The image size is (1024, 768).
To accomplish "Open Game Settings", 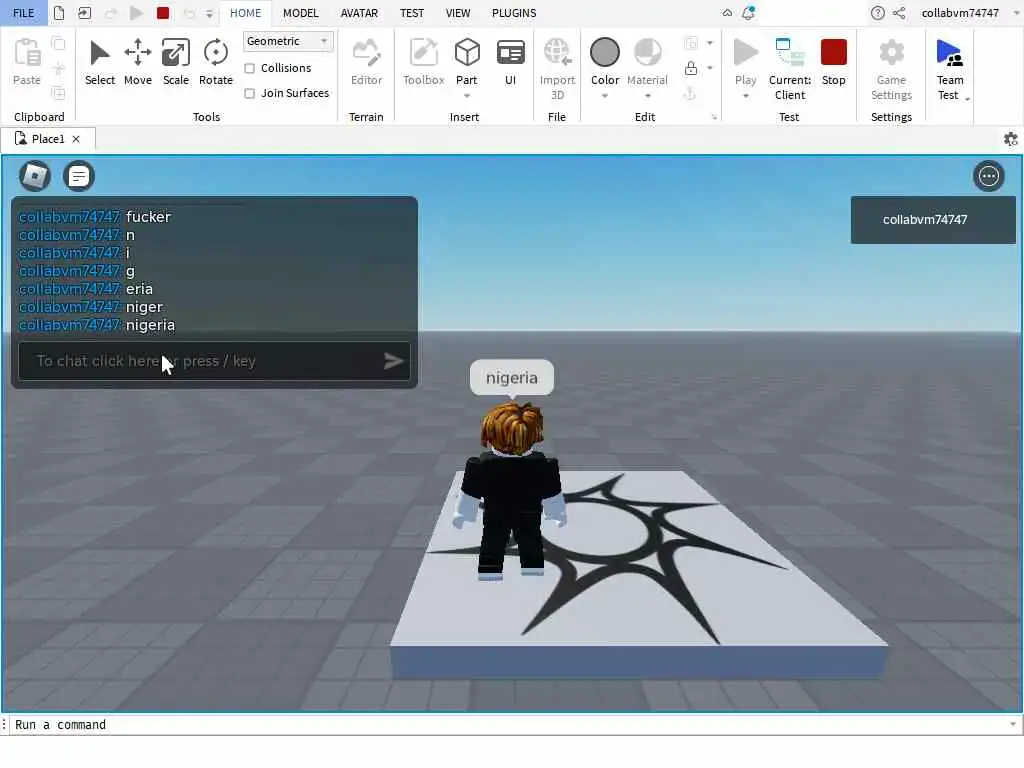I will click(891, 69).
